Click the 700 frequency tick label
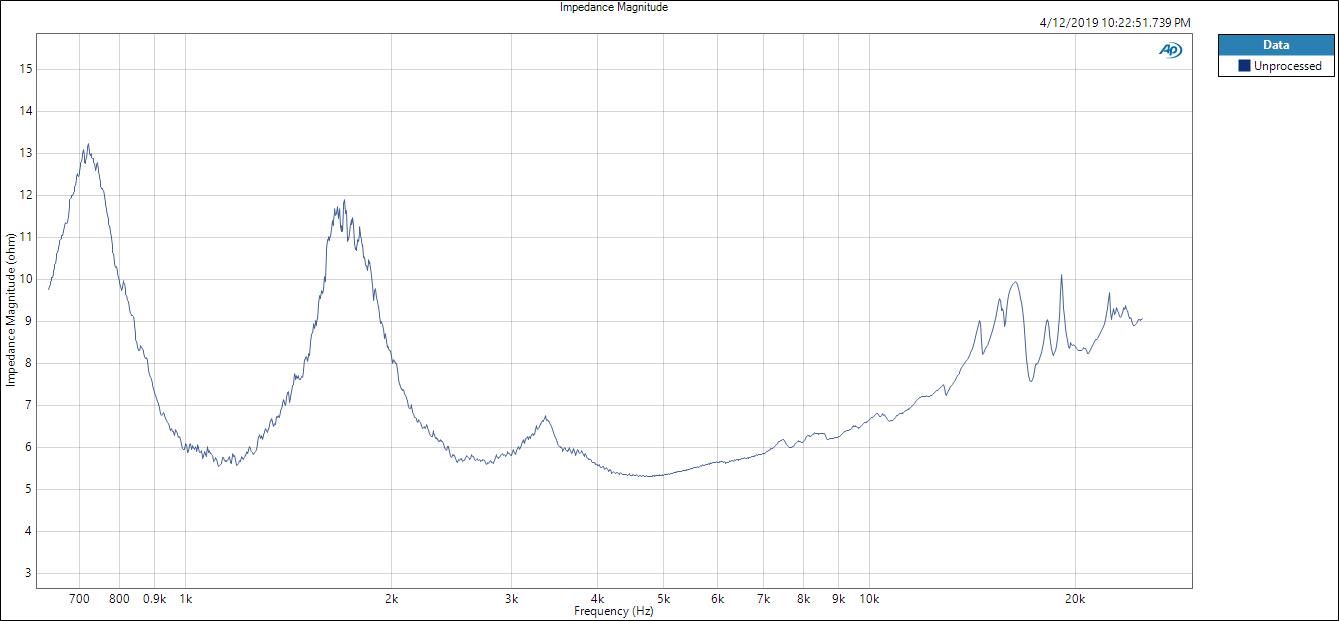1339x621 pixels. click(80, 599)
